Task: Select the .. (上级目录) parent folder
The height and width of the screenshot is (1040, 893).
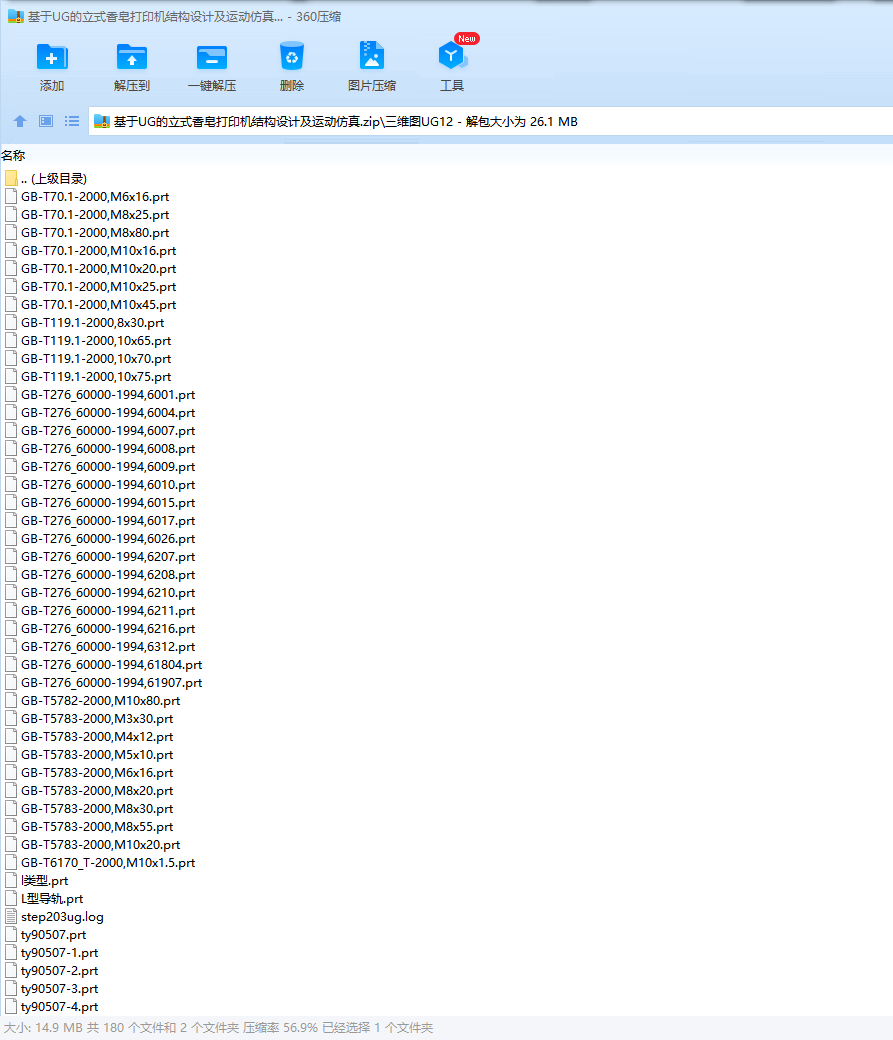Action: click(54, 178)
